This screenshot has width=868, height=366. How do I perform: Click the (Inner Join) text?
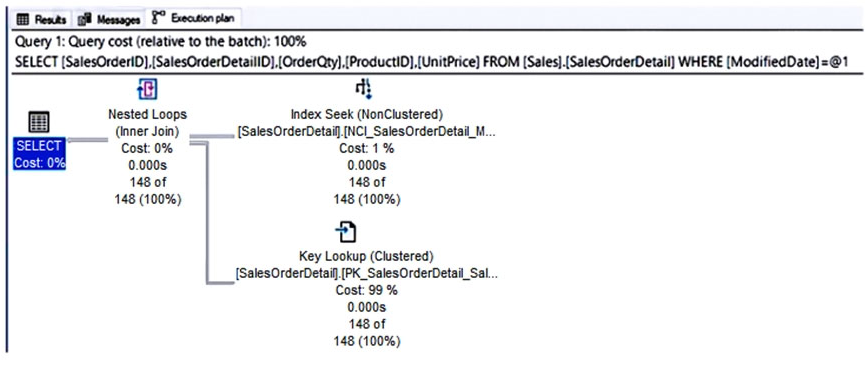click(147, 132)
